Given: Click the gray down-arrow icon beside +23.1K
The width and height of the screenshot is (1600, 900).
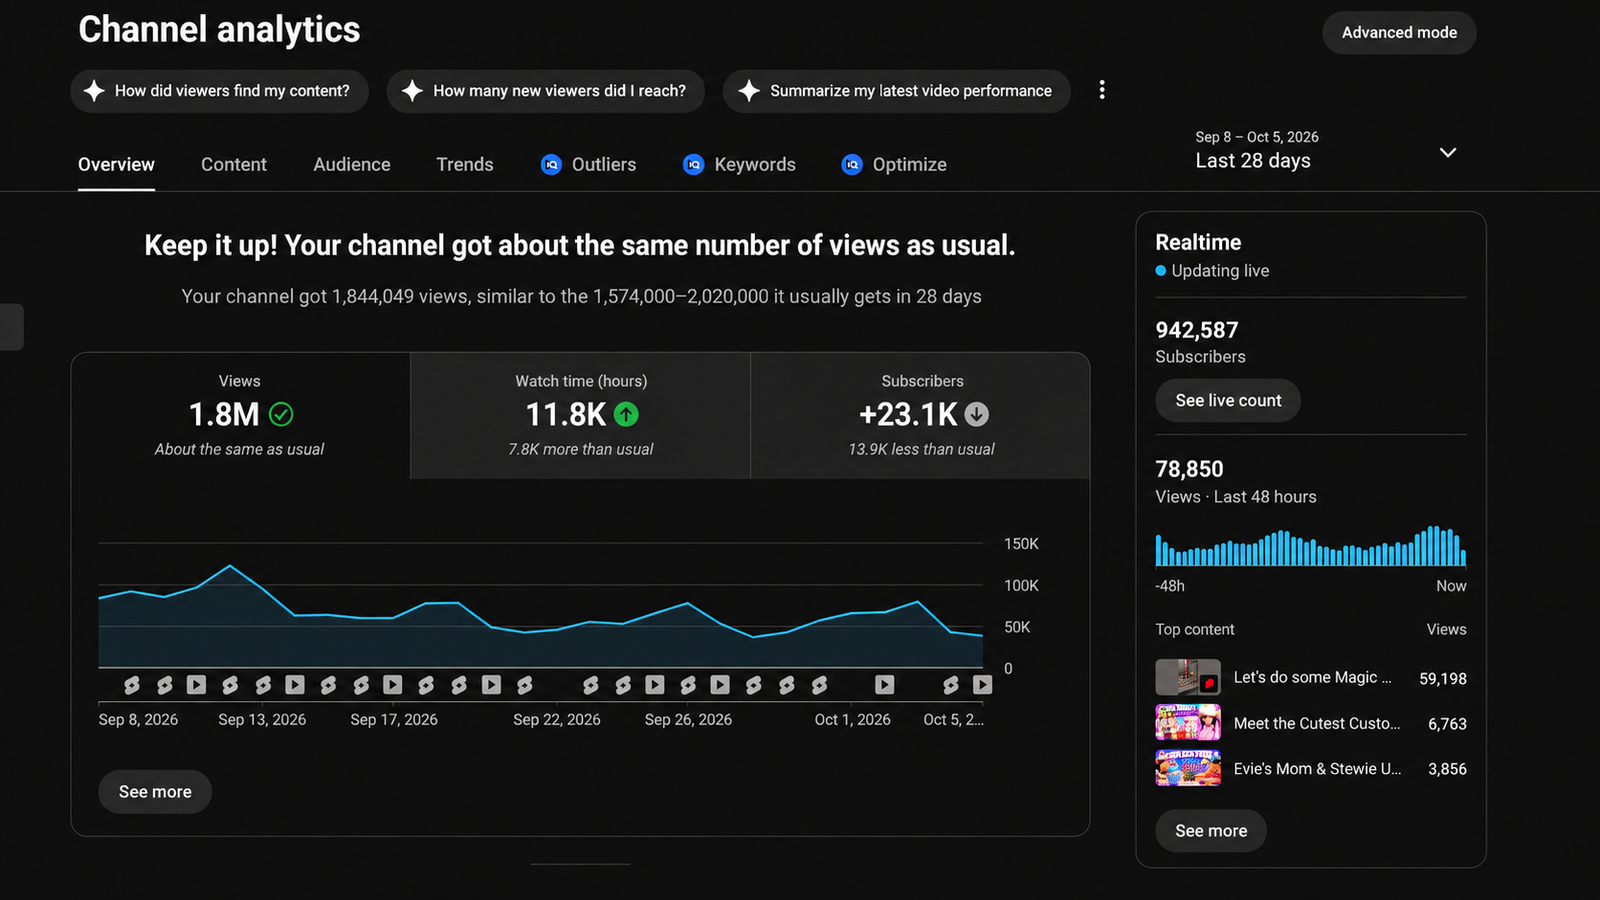Looking at the screenshot, I should click(x=977, y=414).
